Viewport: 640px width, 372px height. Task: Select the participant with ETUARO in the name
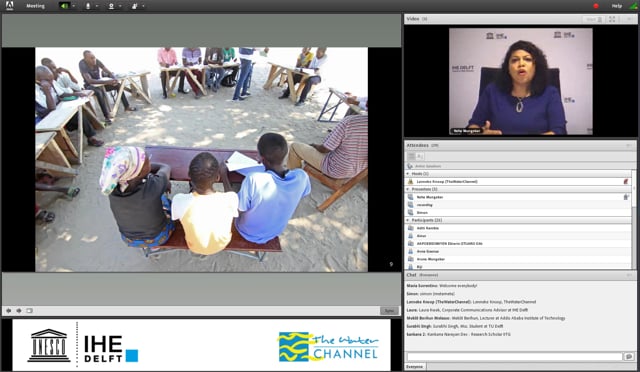(x=518, y=244)
